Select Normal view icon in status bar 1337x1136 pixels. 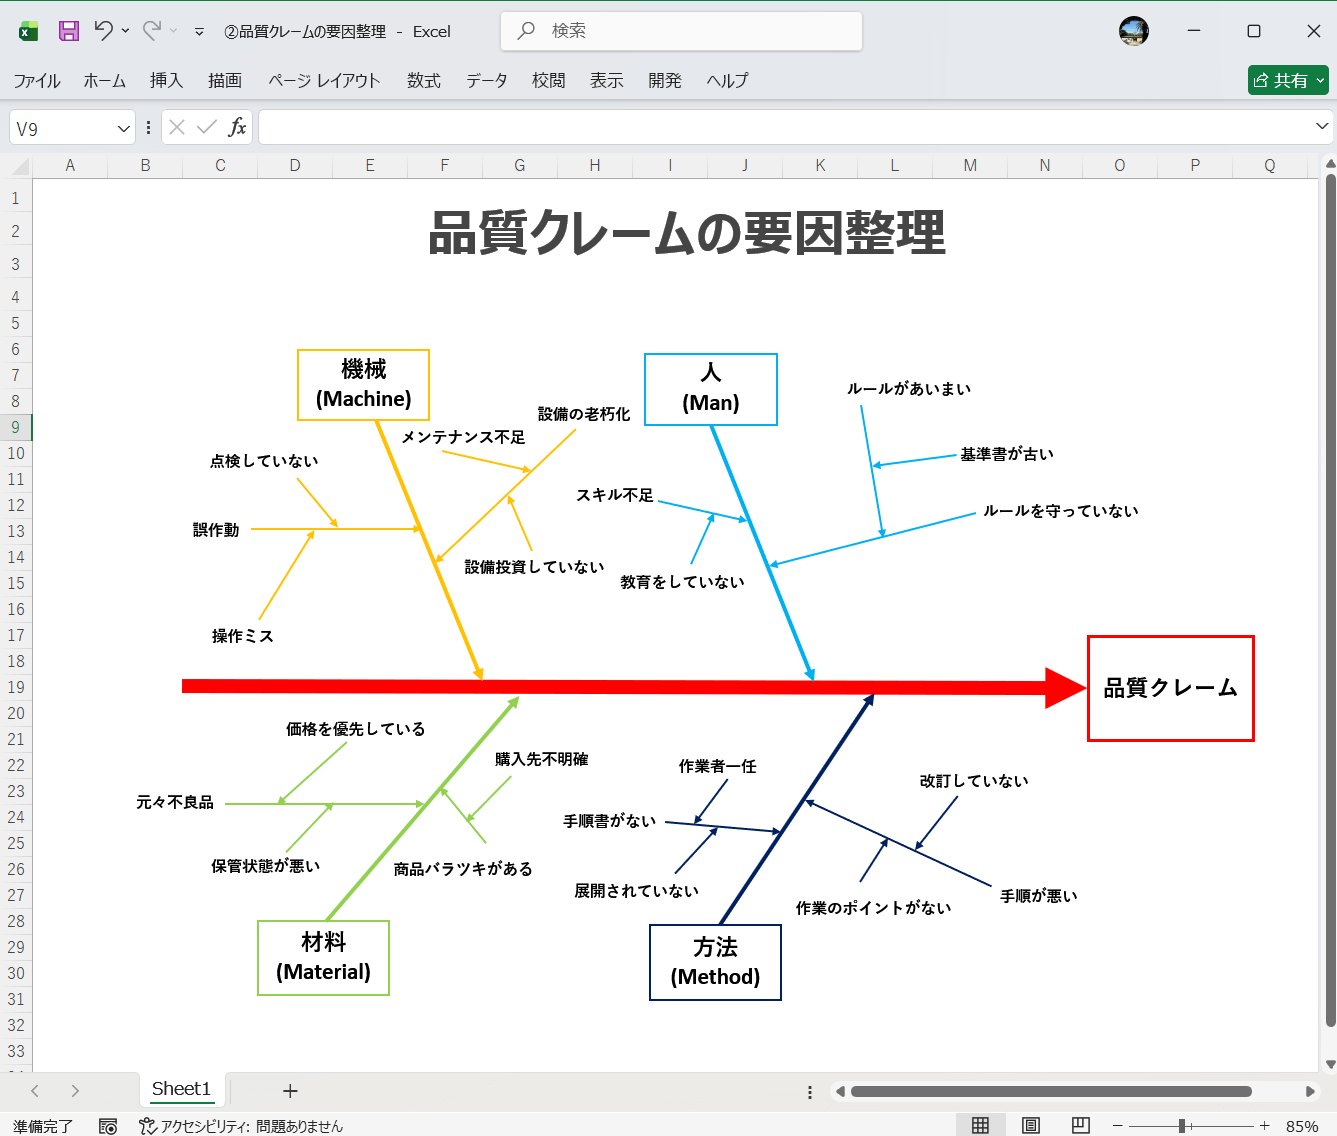[981, 1125]
